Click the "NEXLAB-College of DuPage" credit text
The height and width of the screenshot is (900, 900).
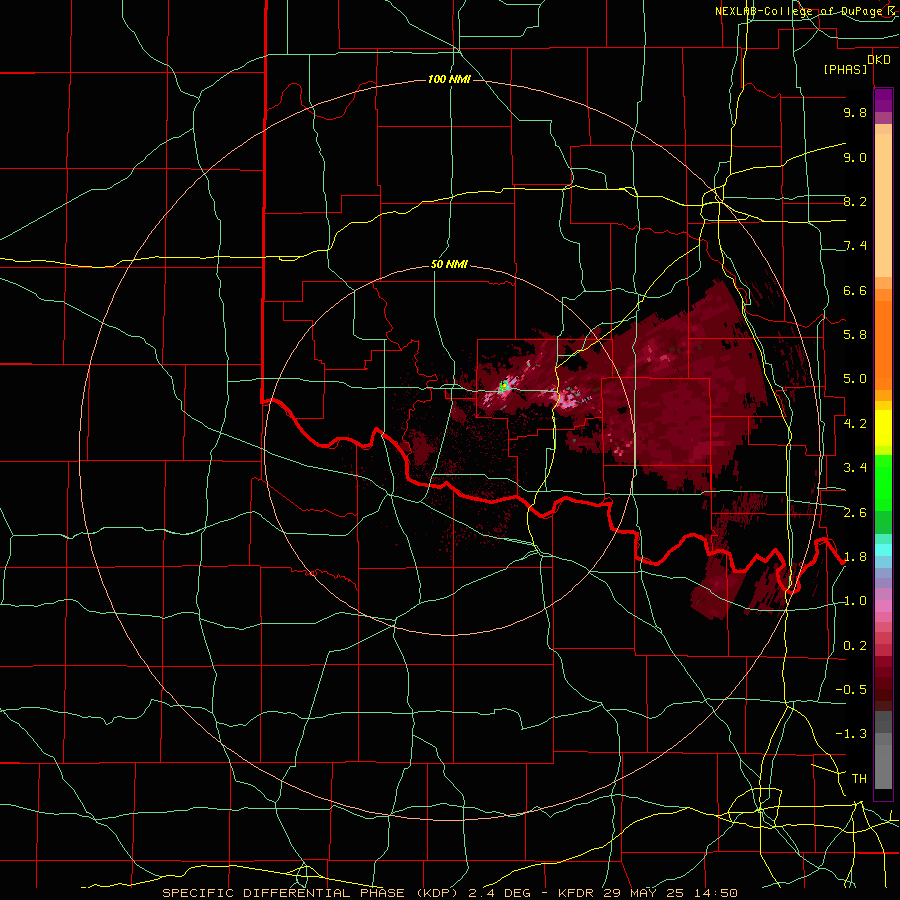[797, 11]
